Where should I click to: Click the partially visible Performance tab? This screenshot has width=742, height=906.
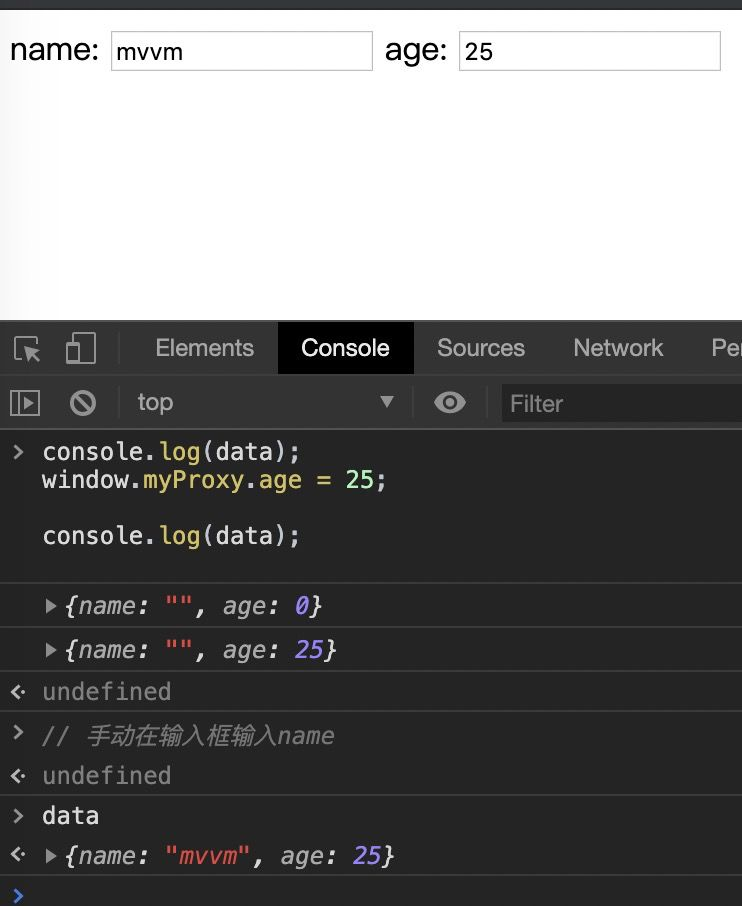click(725, 348)
